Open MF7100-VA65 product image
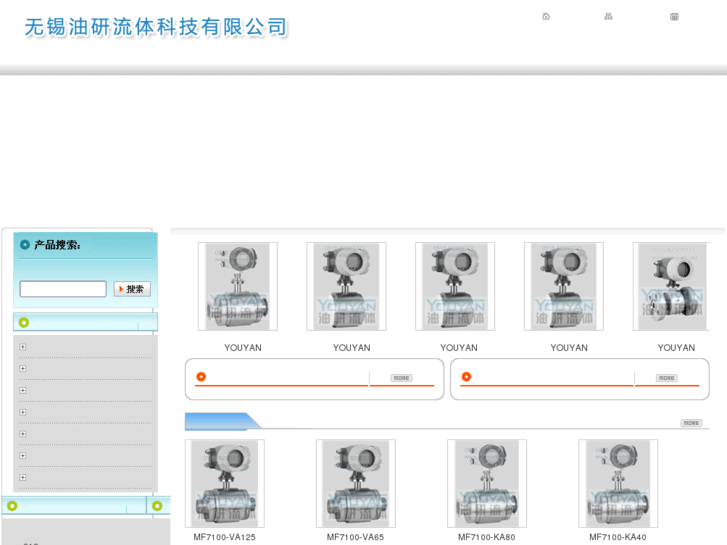This screenshot has height=545, width=727. click(356, 483)
